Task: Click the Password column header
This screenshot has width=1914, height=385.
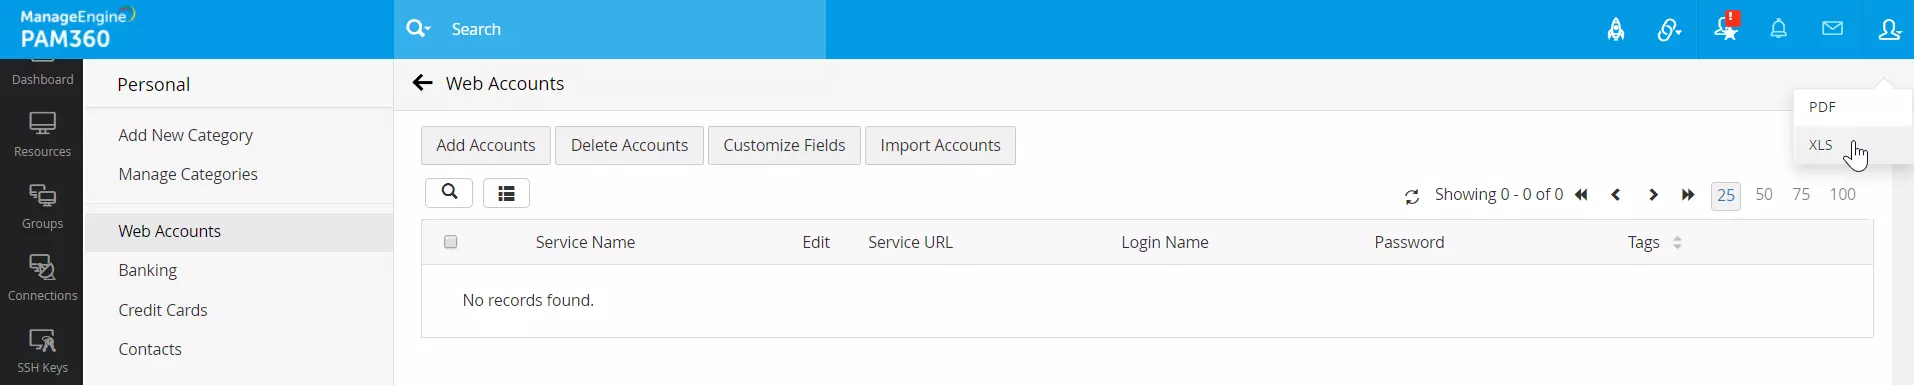Action: 1409,242
